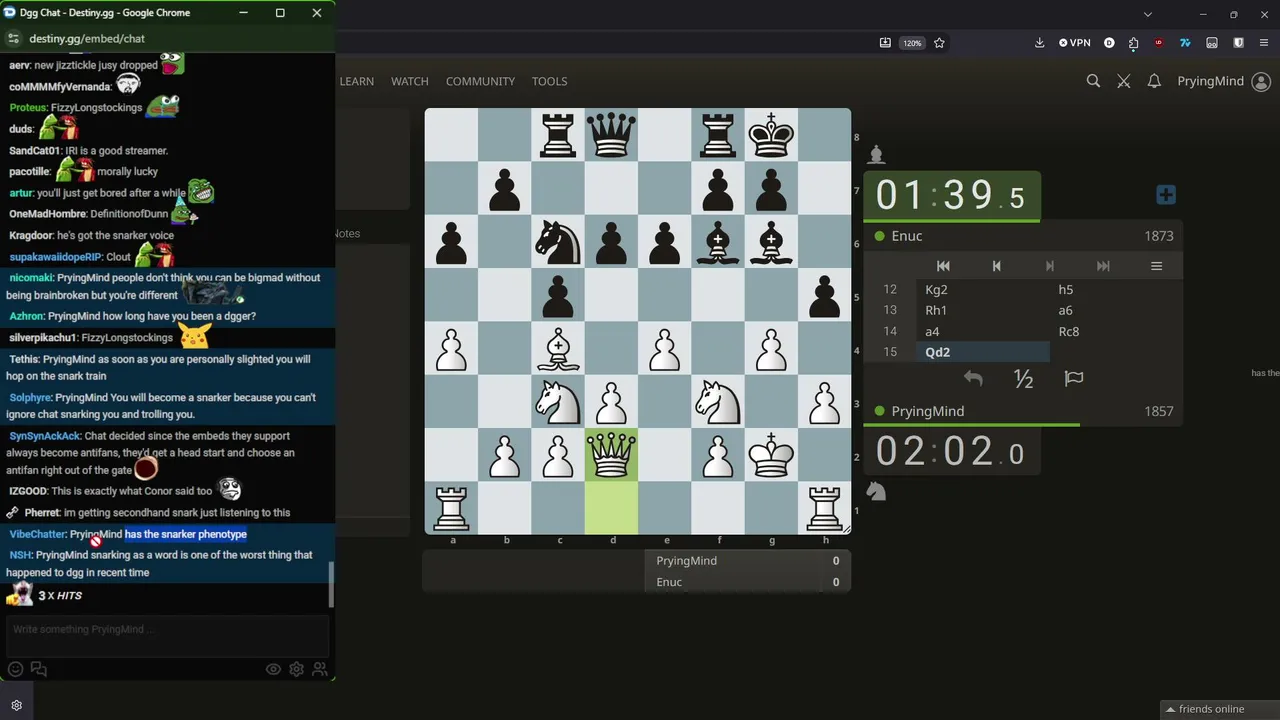This screenshot has height=720, width=1280.
Task: Click the Solphyre username in chat
Action: (30, 398)
